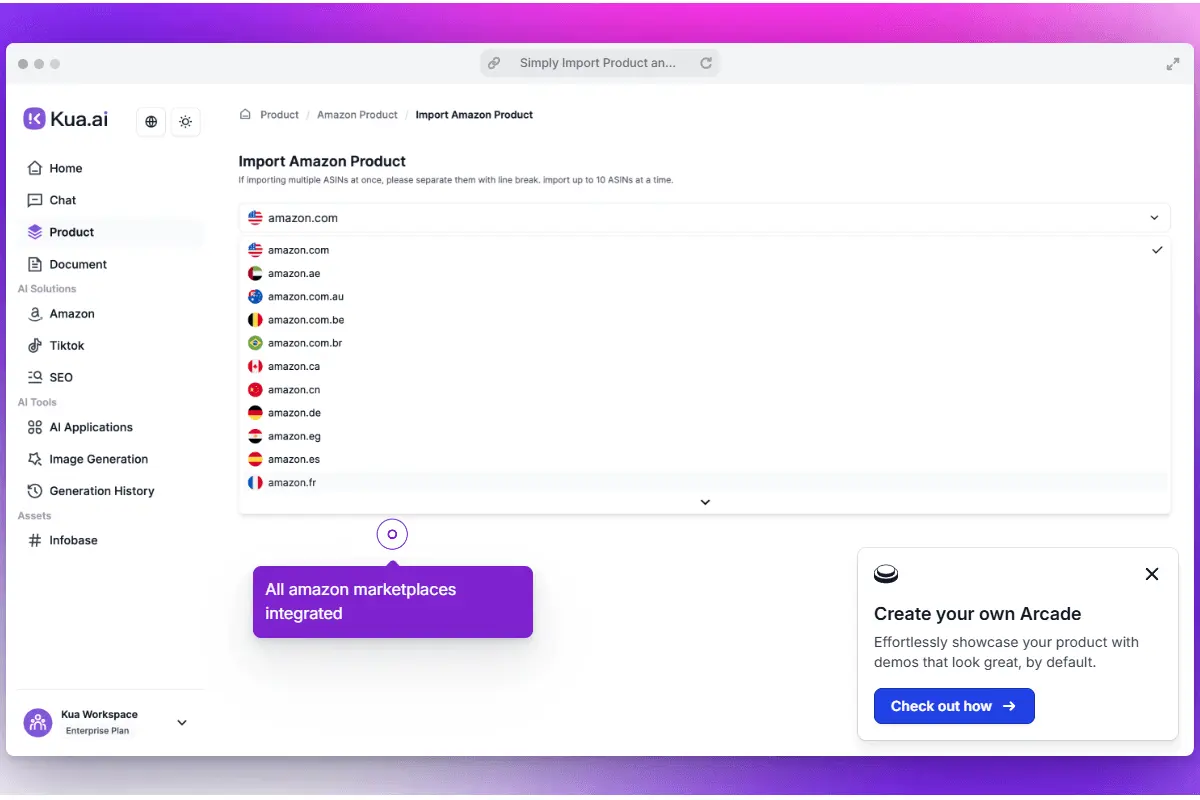Click the Kua.ai logo
Viewport: 1200px width, 800px height.
pyautogui.click(x=66, y=119)
